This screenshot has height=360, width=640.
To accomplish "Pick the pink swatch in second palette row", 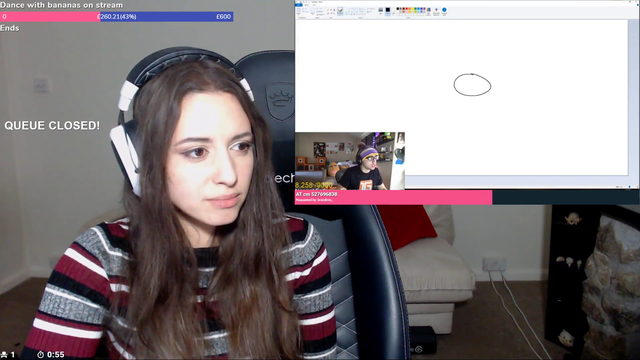I will pyautogui.click(x=407, y=12).
